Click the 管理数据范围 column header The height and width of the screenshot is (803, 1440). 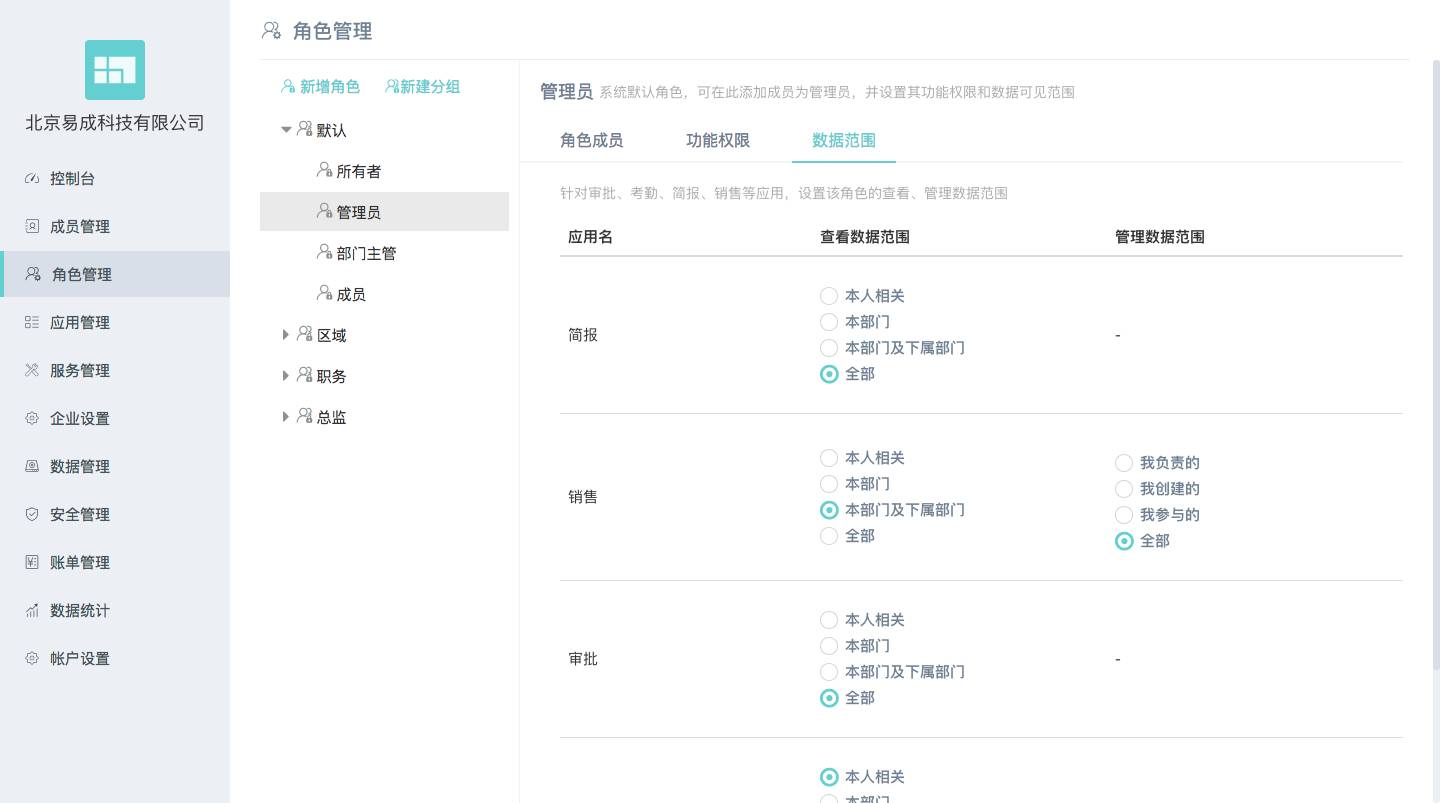(1160, 237)
